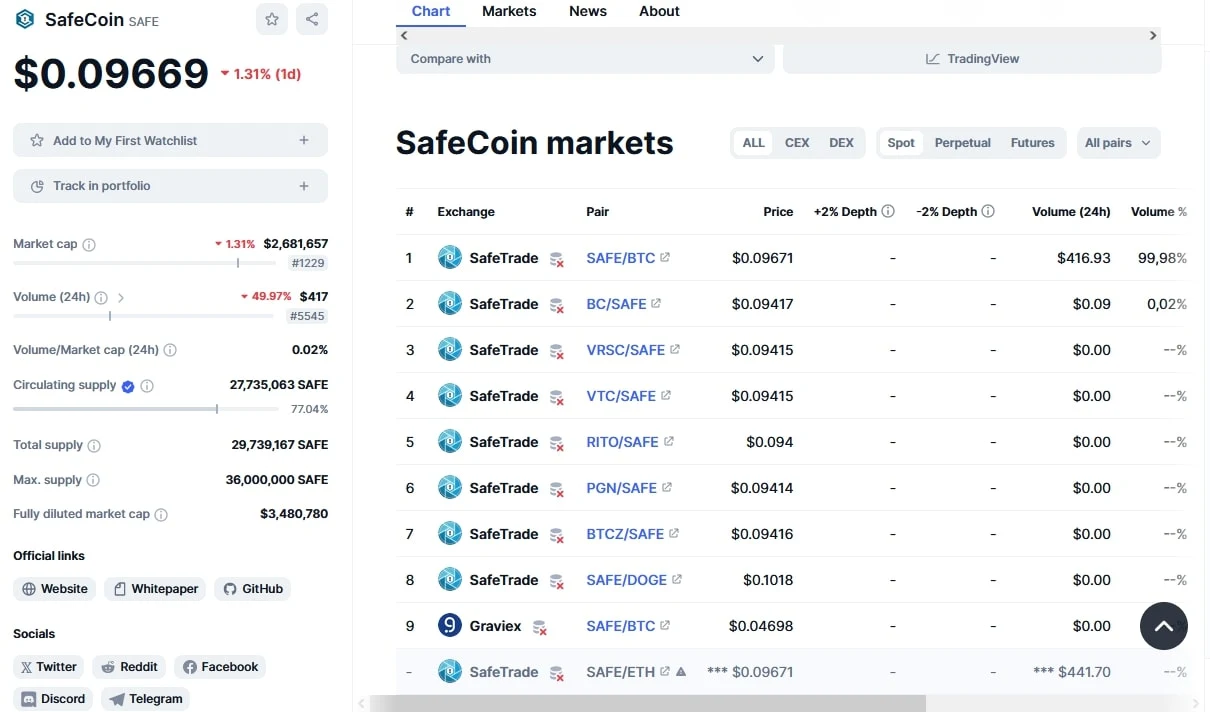Click the Circulating supply progress bar
The width and height of the screenshot is (1210, 712).
[144, 409]
